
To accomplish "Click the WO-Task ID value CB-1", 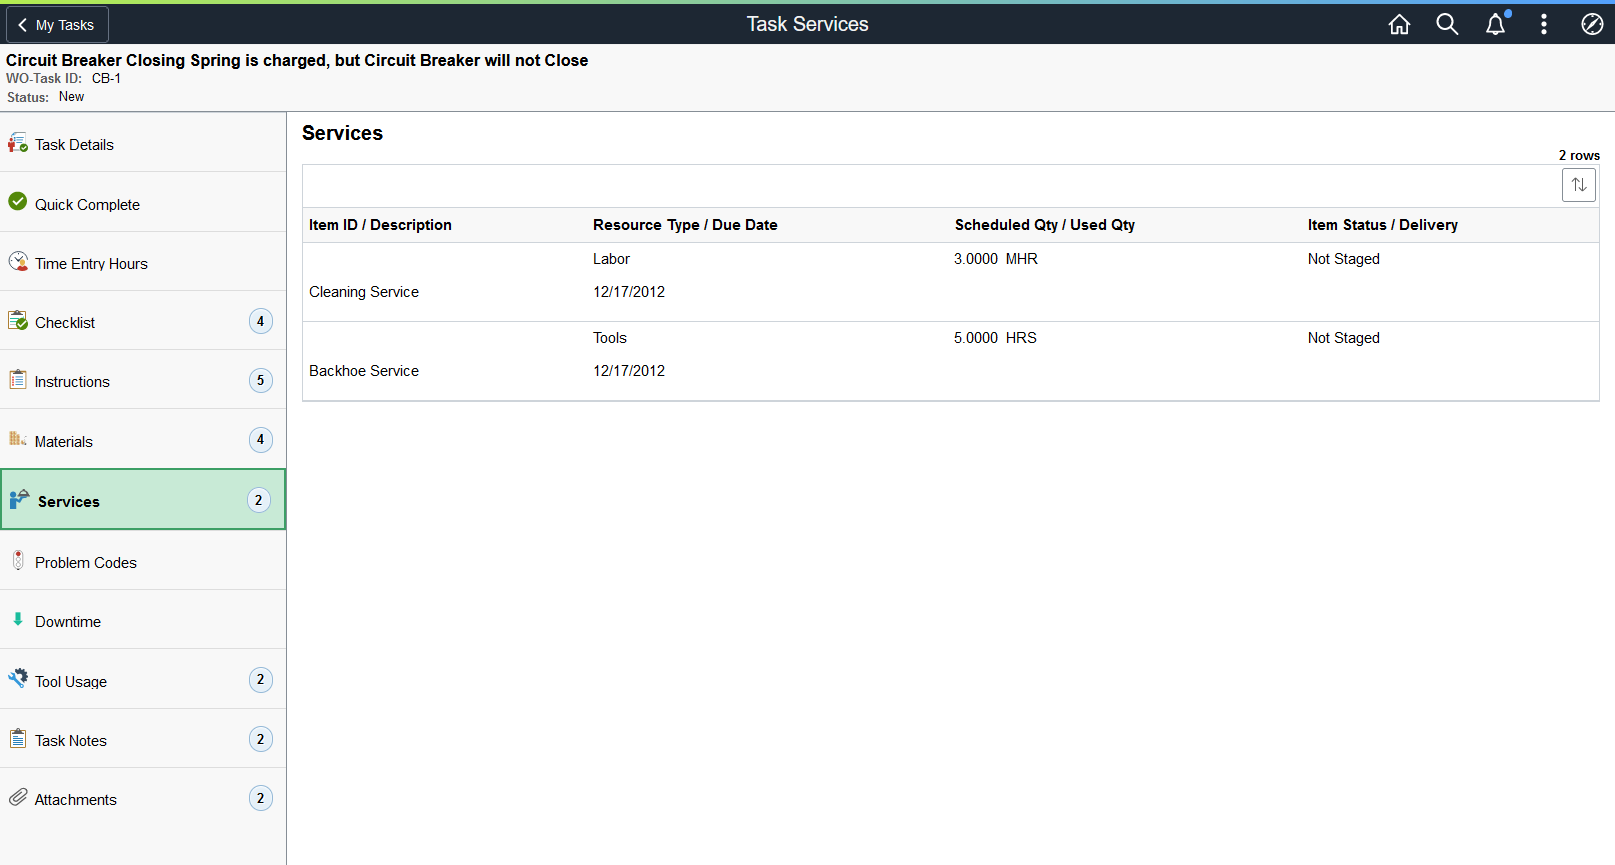I will 106,78.
